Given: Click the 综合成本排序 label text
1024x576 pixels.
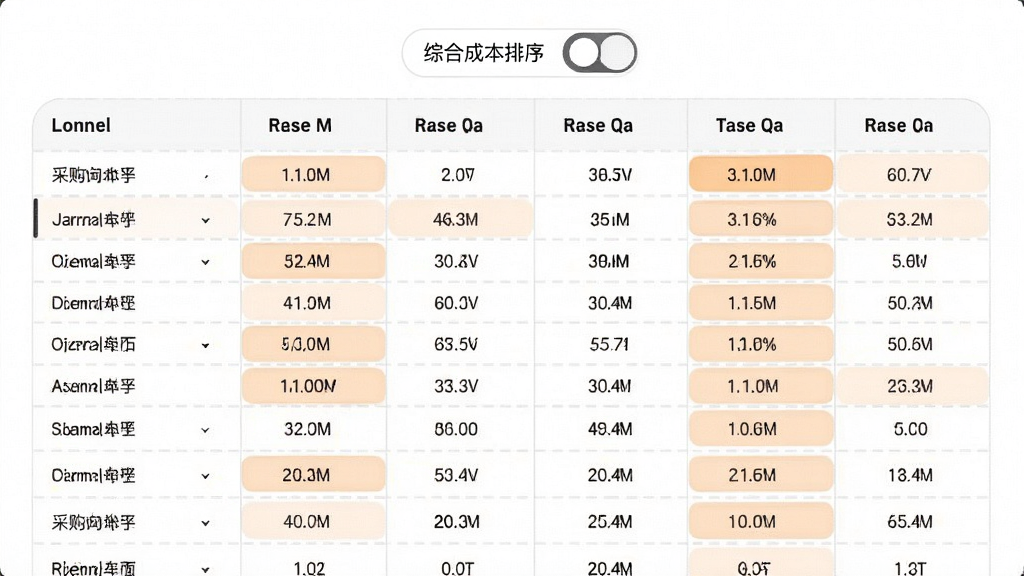Looking at the screenshot, I should (x=483, y=53).
